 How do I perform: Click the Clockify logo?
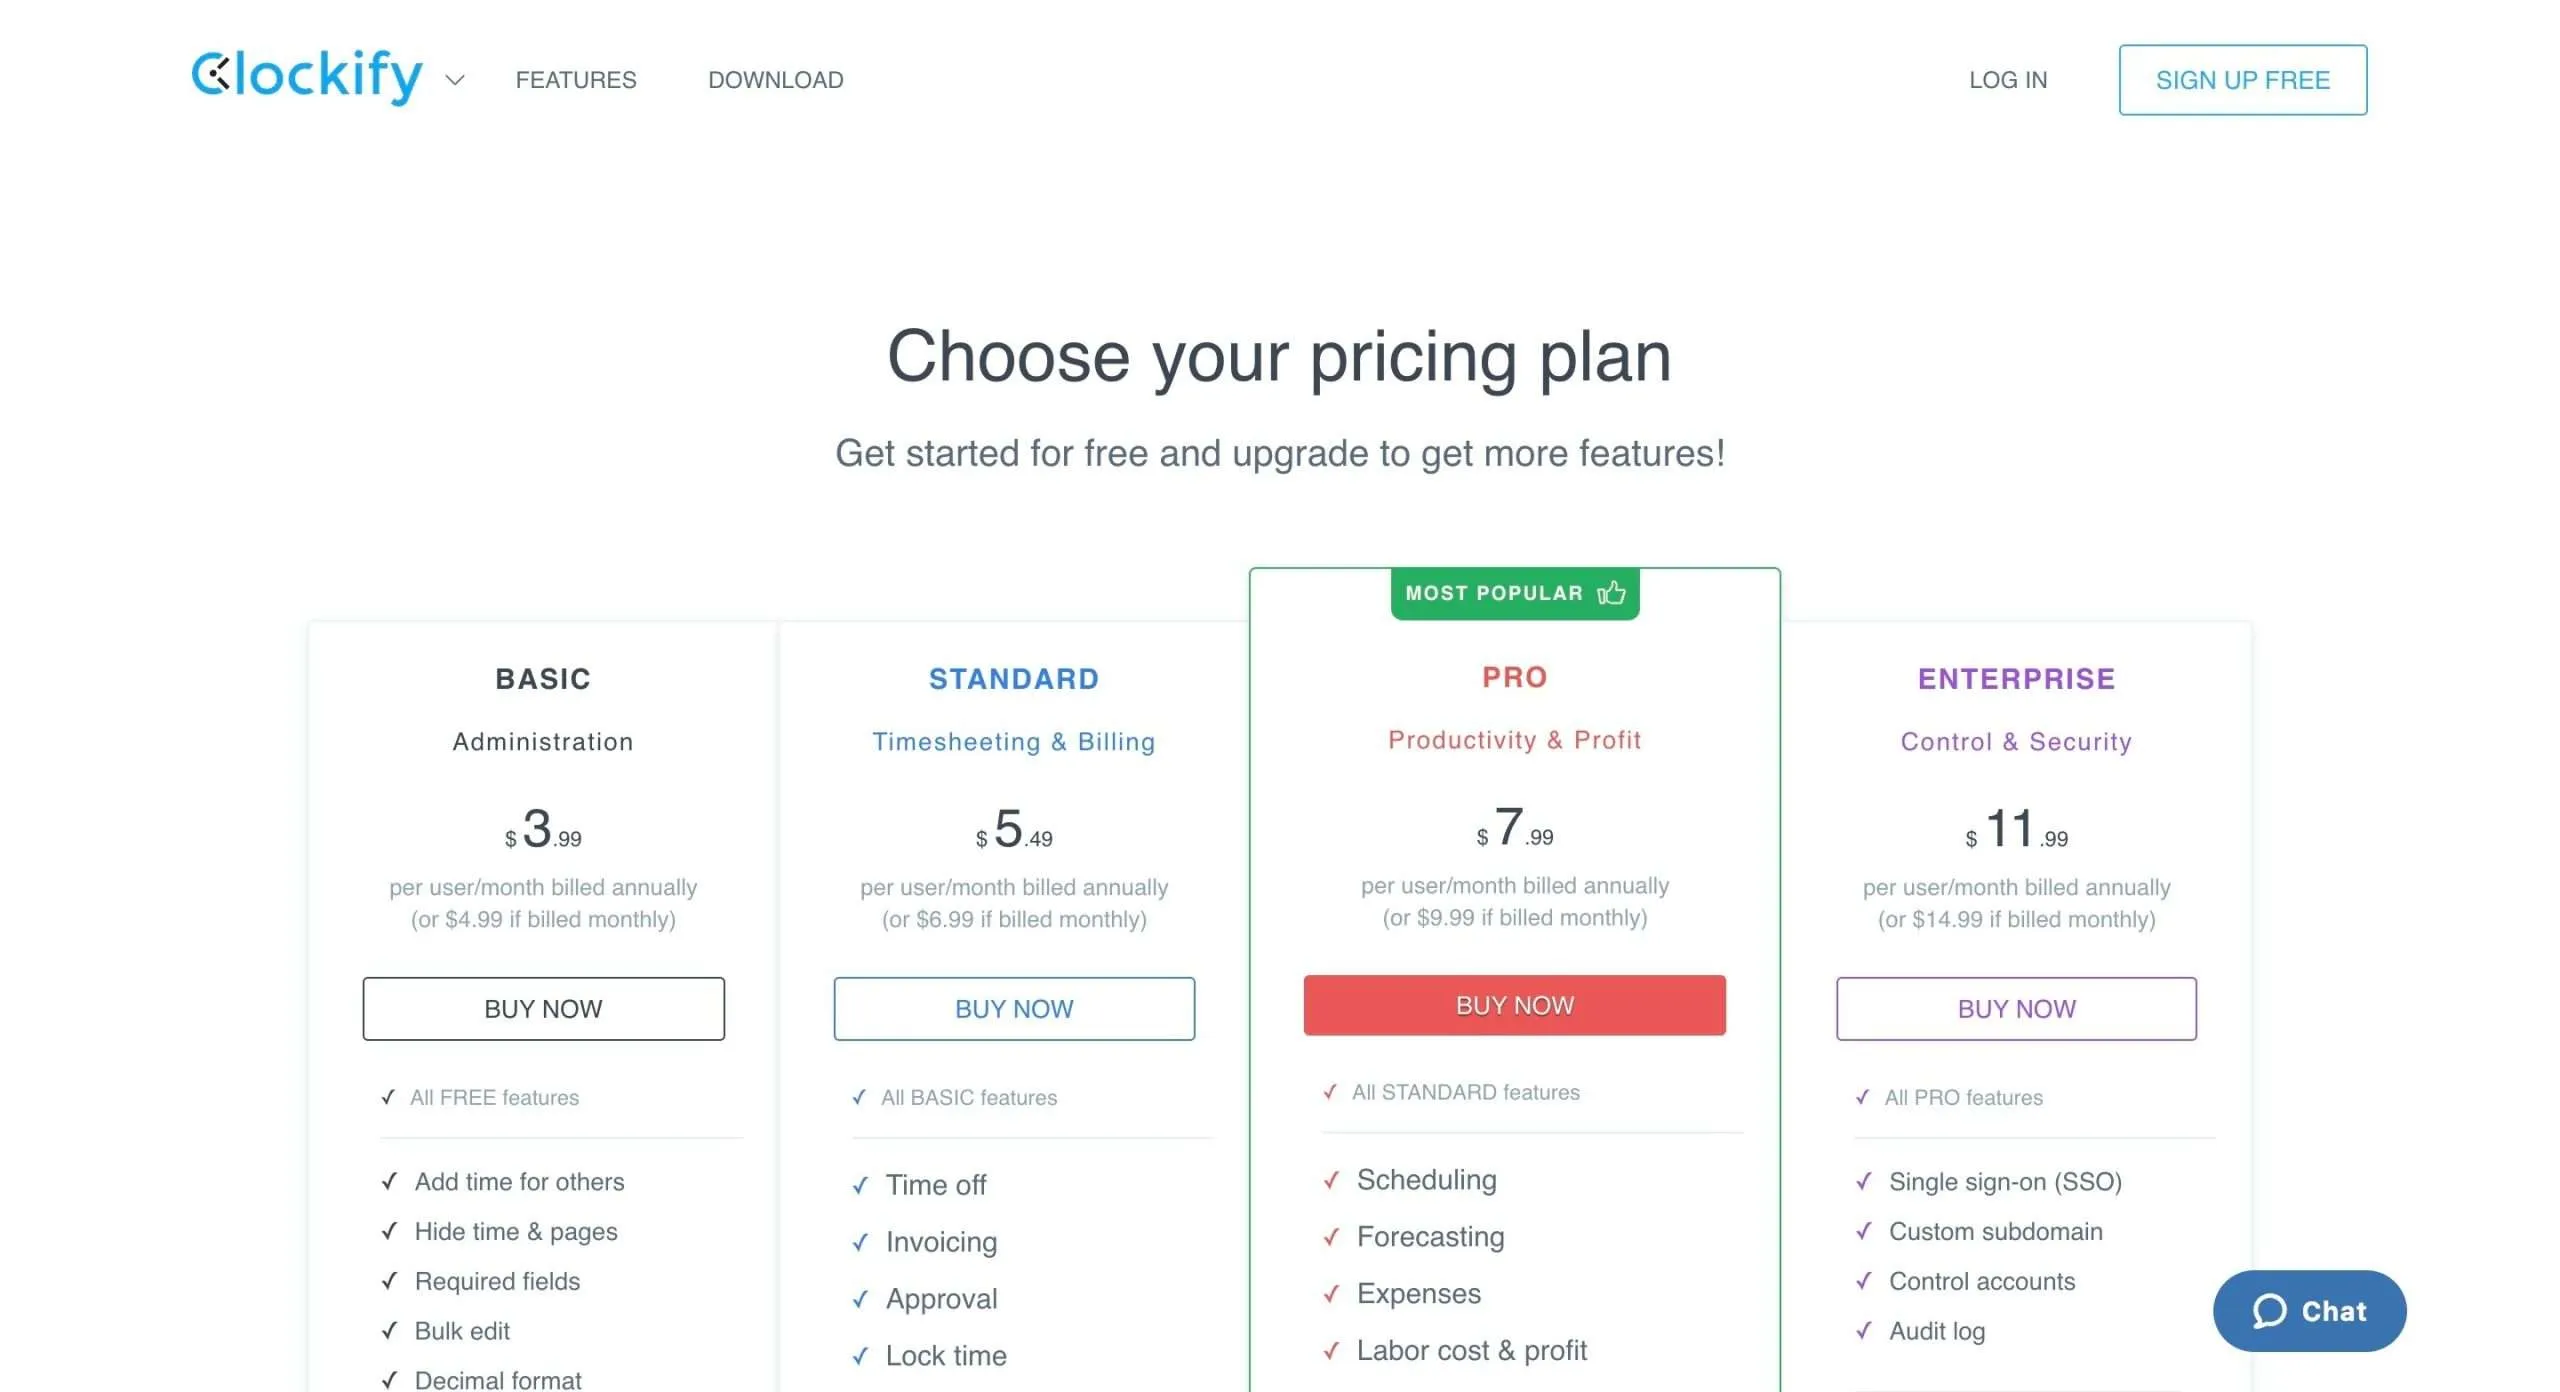307,77
